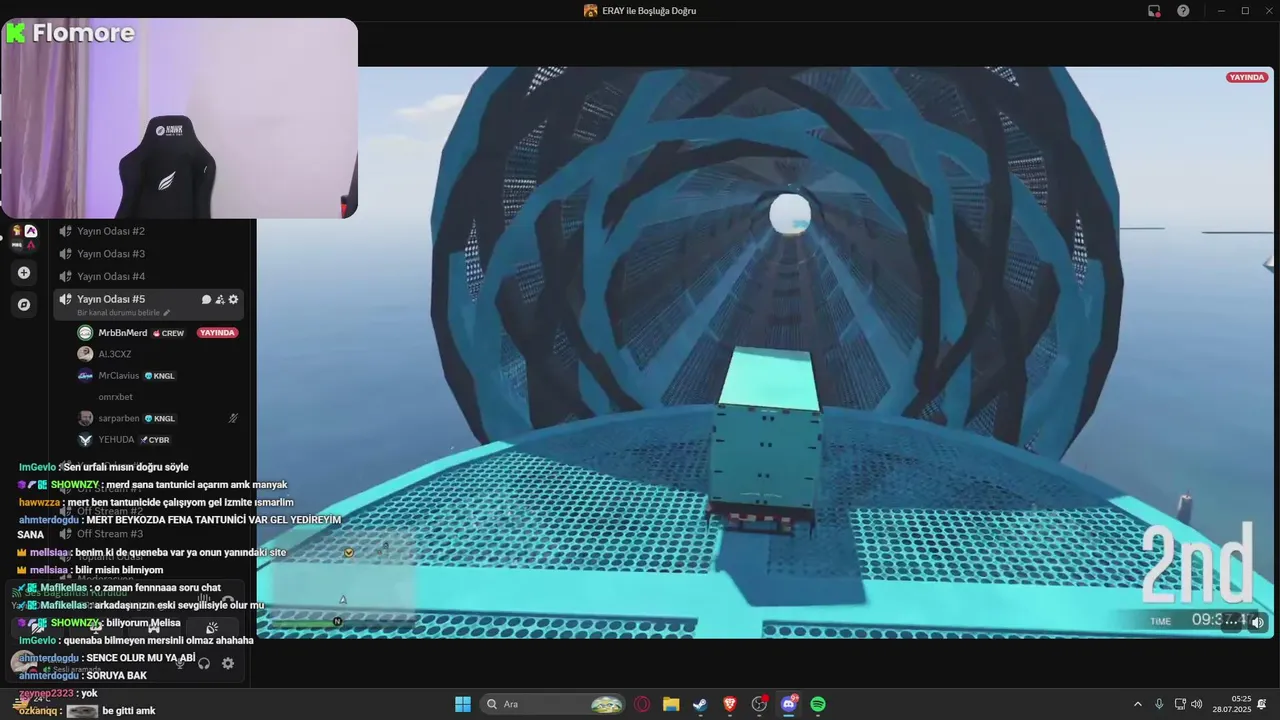
Task: Open chat for Yayın Odası #5
Action: [x=206, y=299]
